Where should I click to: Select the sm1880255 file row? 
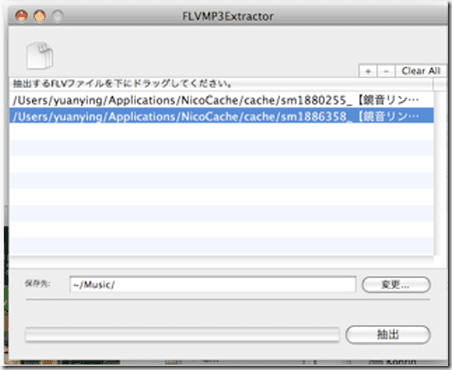(x=222, y=100)
